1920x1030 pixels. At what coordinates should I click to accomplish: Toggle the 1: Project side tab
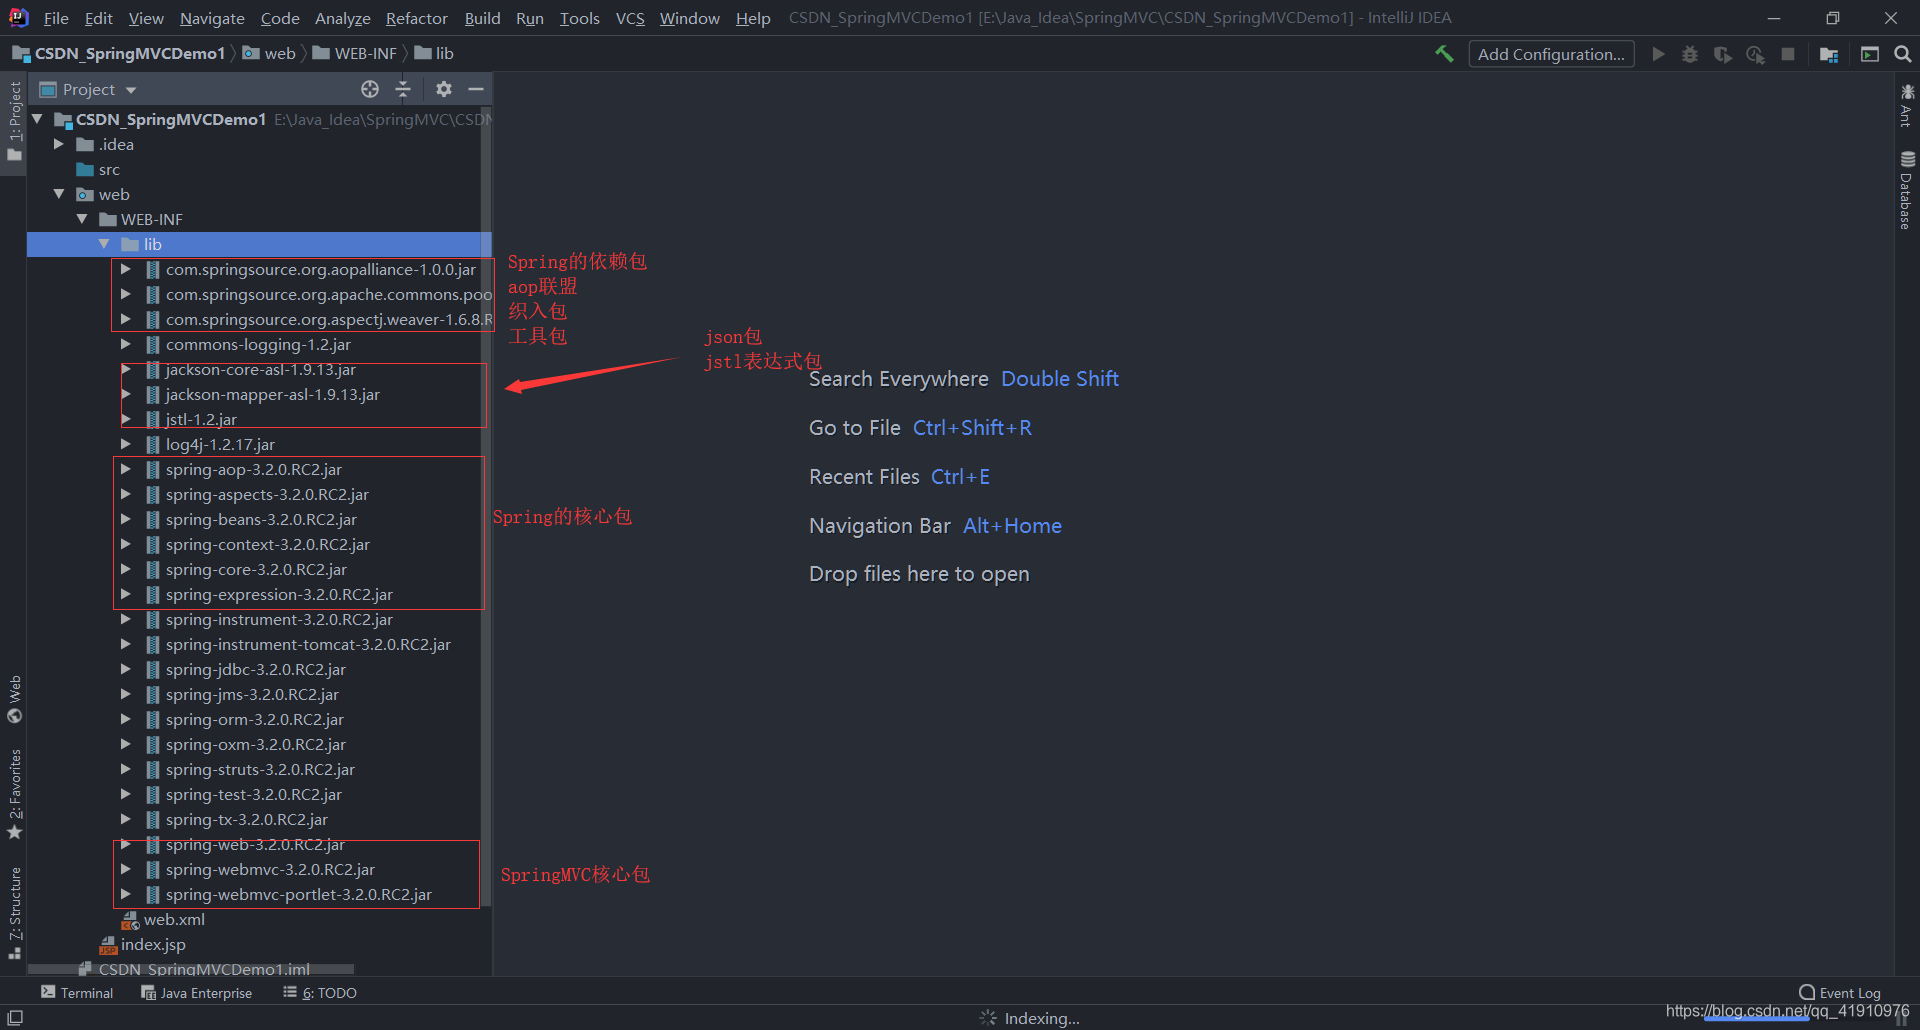pyautogui.click(x=14, y=122)
